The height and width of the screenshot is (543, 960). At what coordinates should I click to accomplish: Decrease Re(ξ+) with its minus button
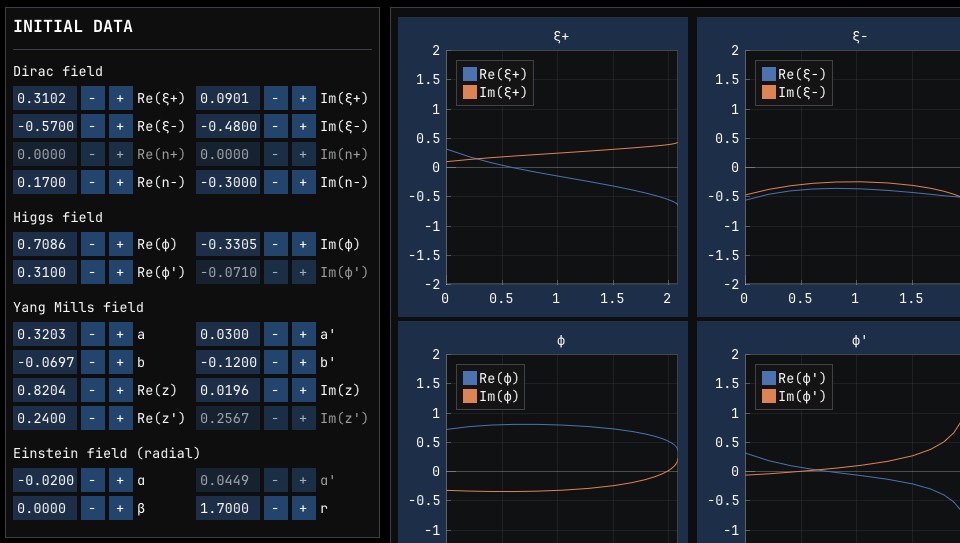click(x=92, y=98)
